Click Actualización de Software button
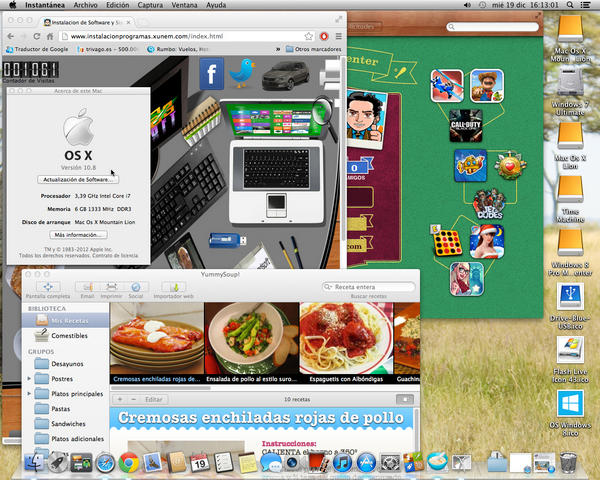The height and width of the screenshot is (480, 600). [x=78, y=180]
